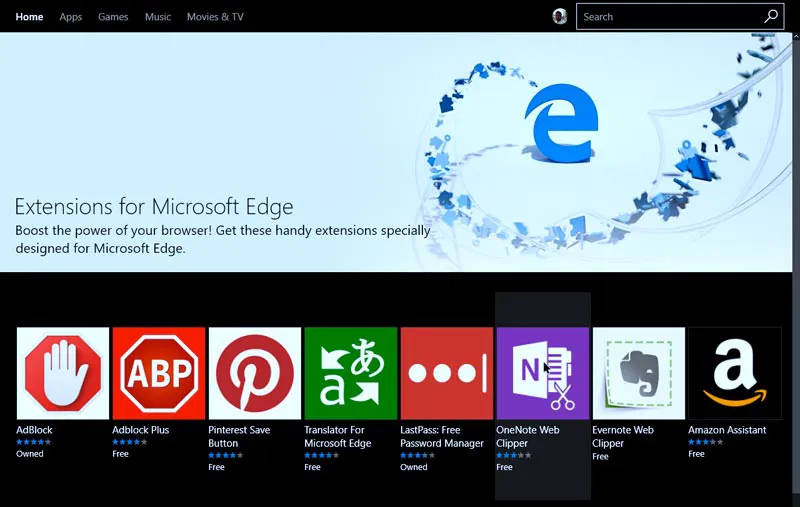The width and height of the screenshot is (800, 507).
Task: Click the star rating under Pinterest Save Button
Action: [226, 455]
